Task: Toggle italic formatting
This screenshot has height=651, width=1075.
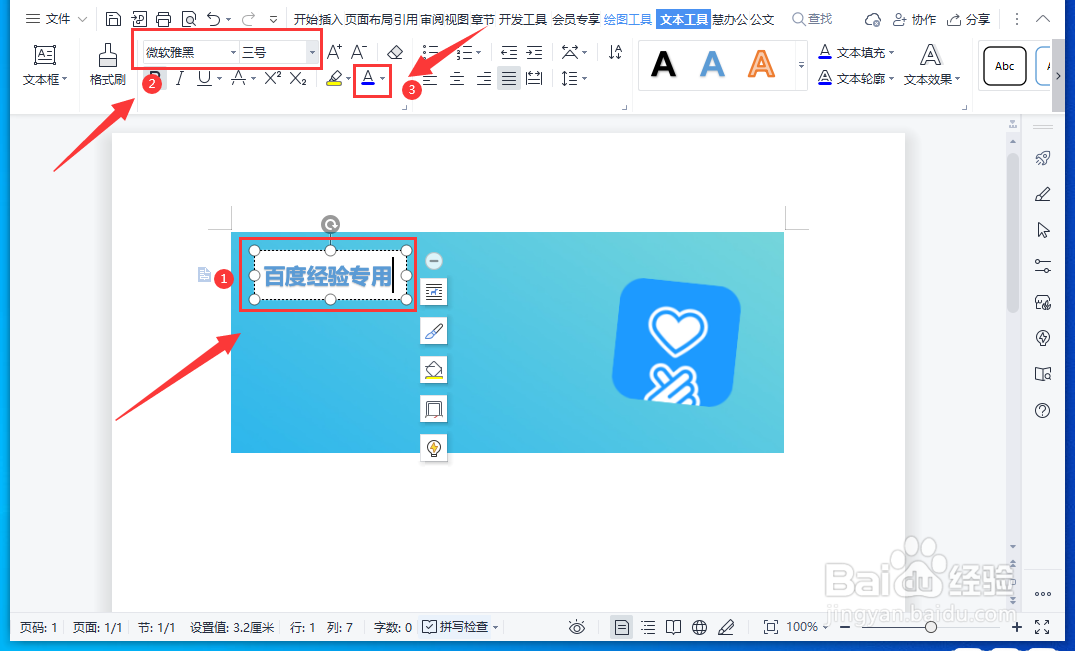Action: [179, 78]
